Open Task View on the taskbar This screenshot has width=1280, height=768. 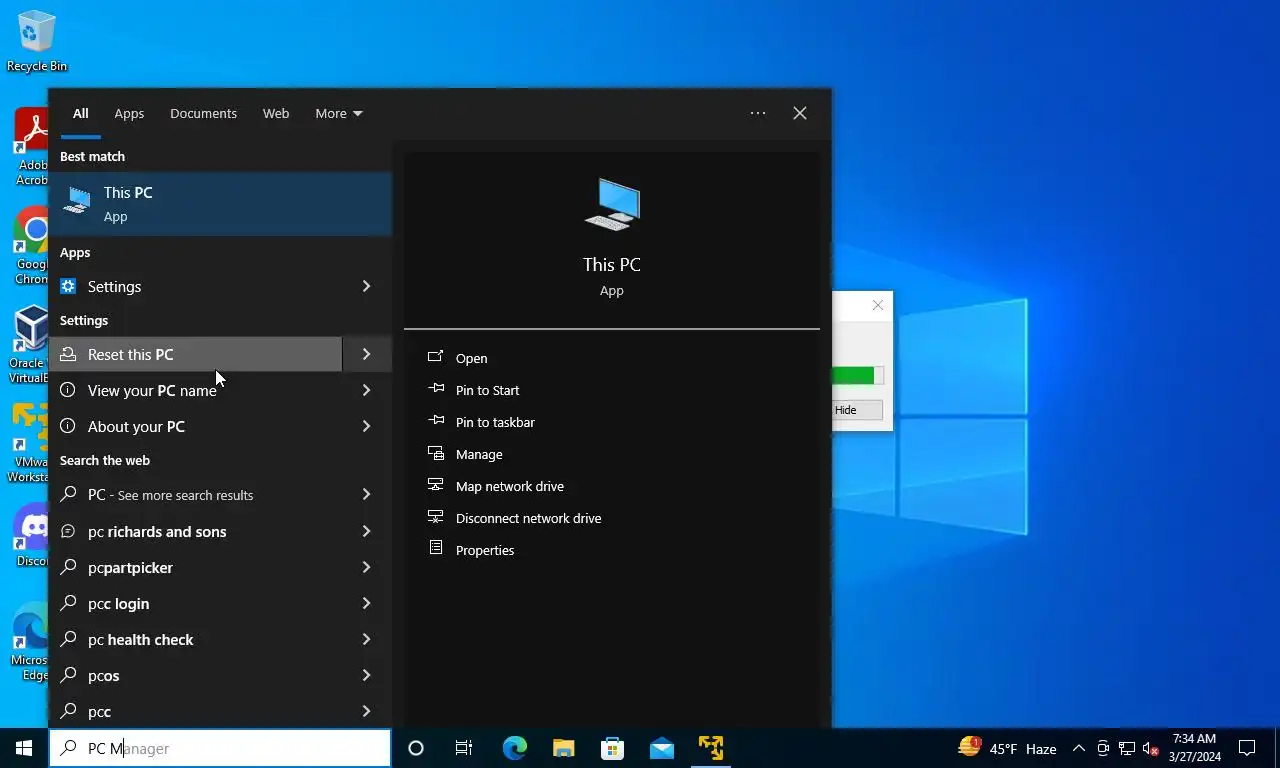pos(464,748)
